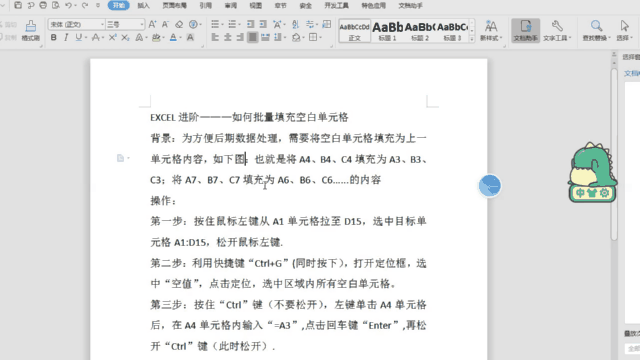Apply the Heading 1 (标题 1) style
Image resolution: width=640 pixels, height=360 pixels.
point(387,30)
